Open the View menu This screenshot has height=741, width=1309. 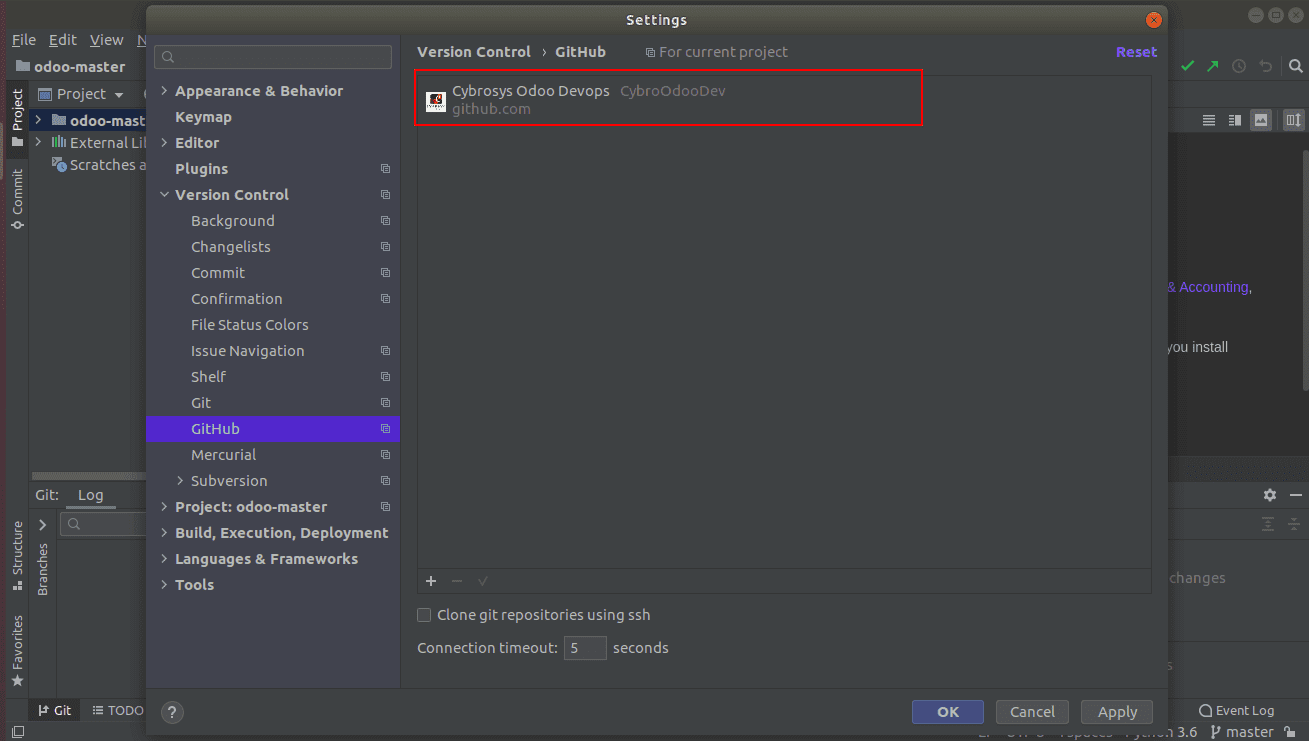click(107, 40)
